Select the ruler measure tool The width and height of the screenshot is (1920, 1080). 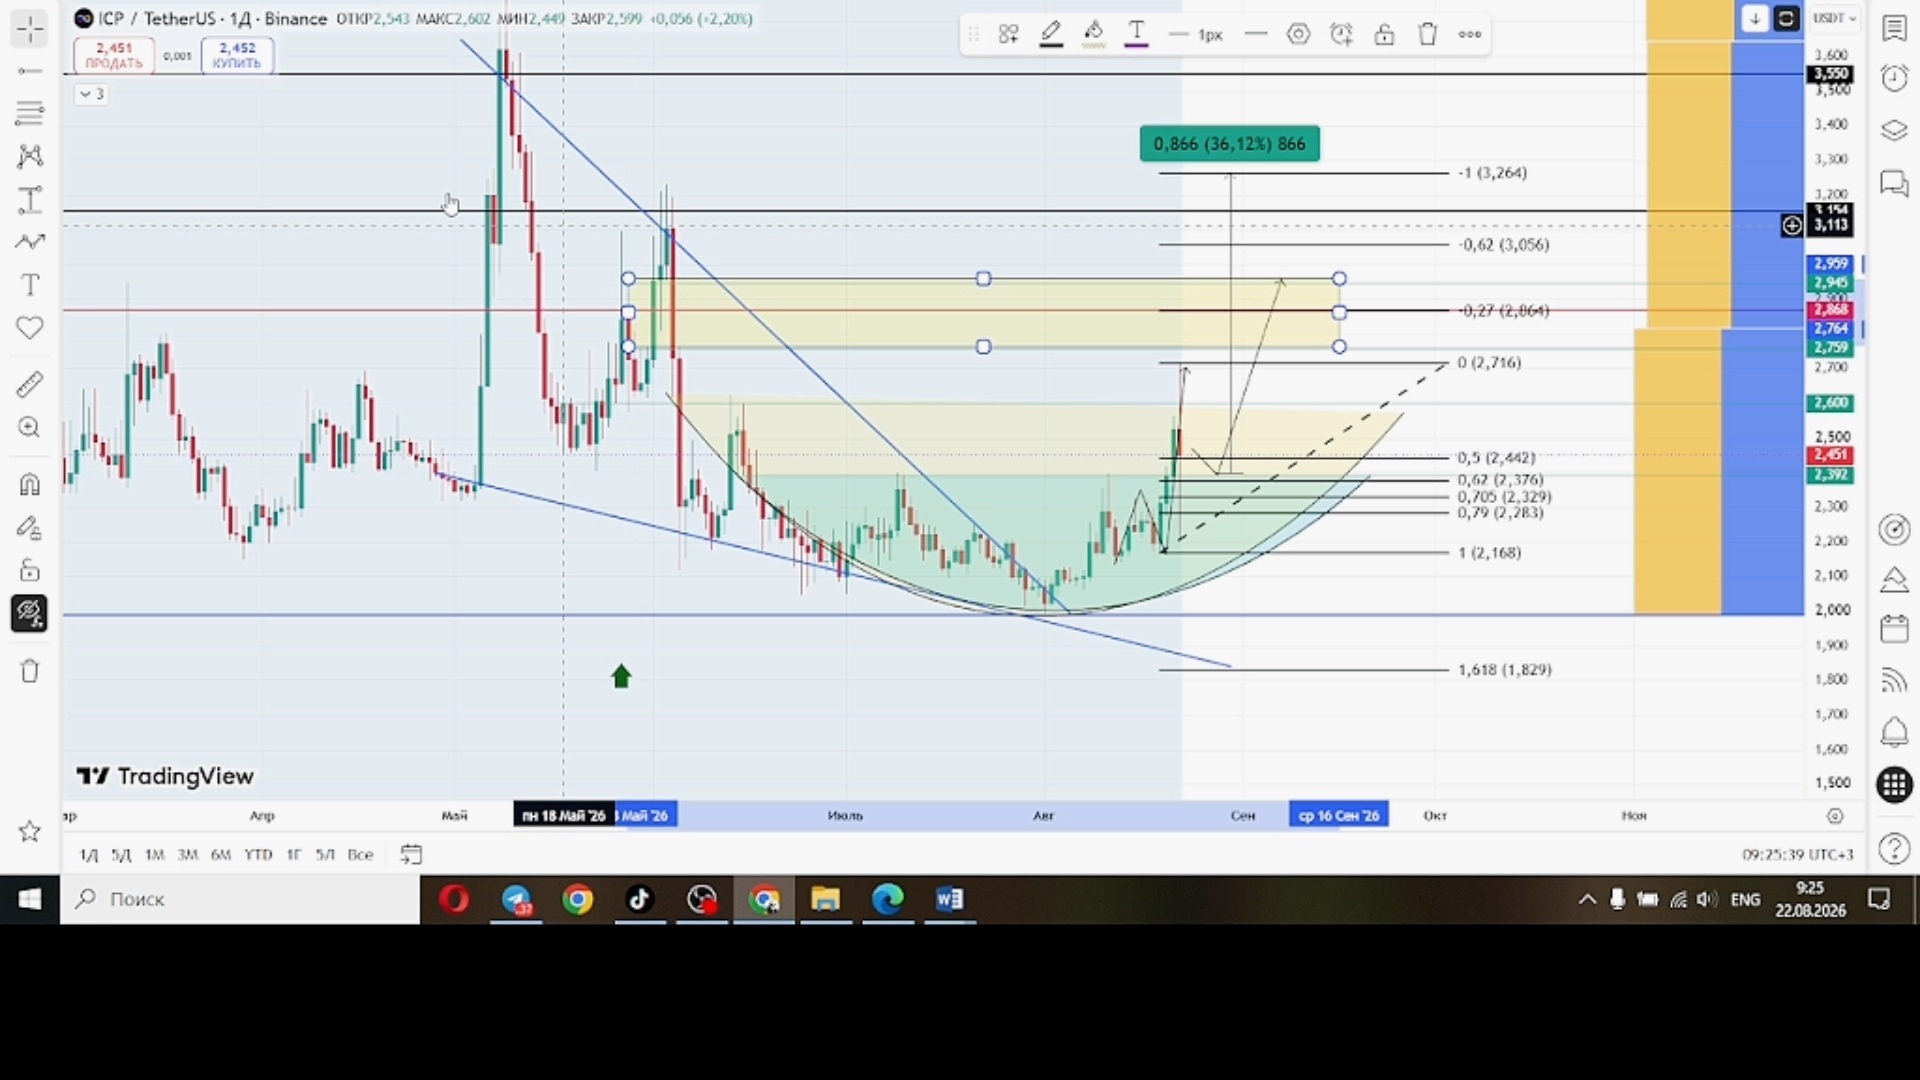click(30, 384)
